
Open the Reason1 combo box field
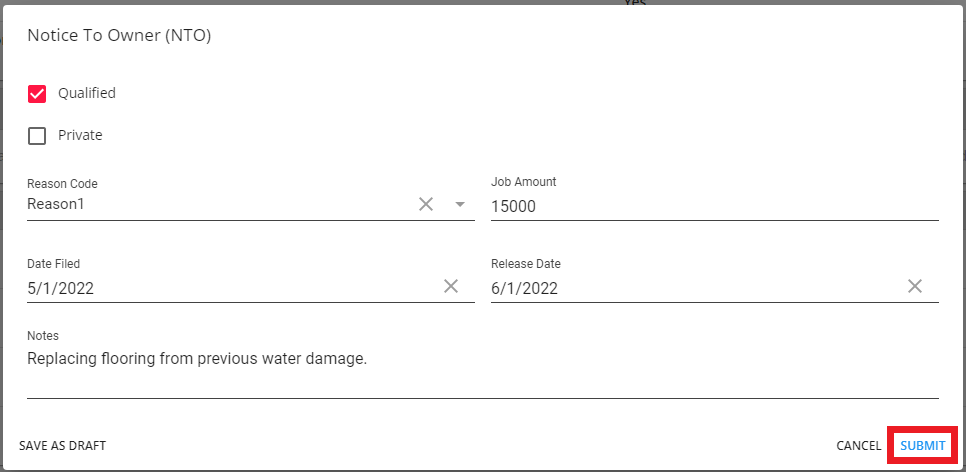[x=215, y=205]
